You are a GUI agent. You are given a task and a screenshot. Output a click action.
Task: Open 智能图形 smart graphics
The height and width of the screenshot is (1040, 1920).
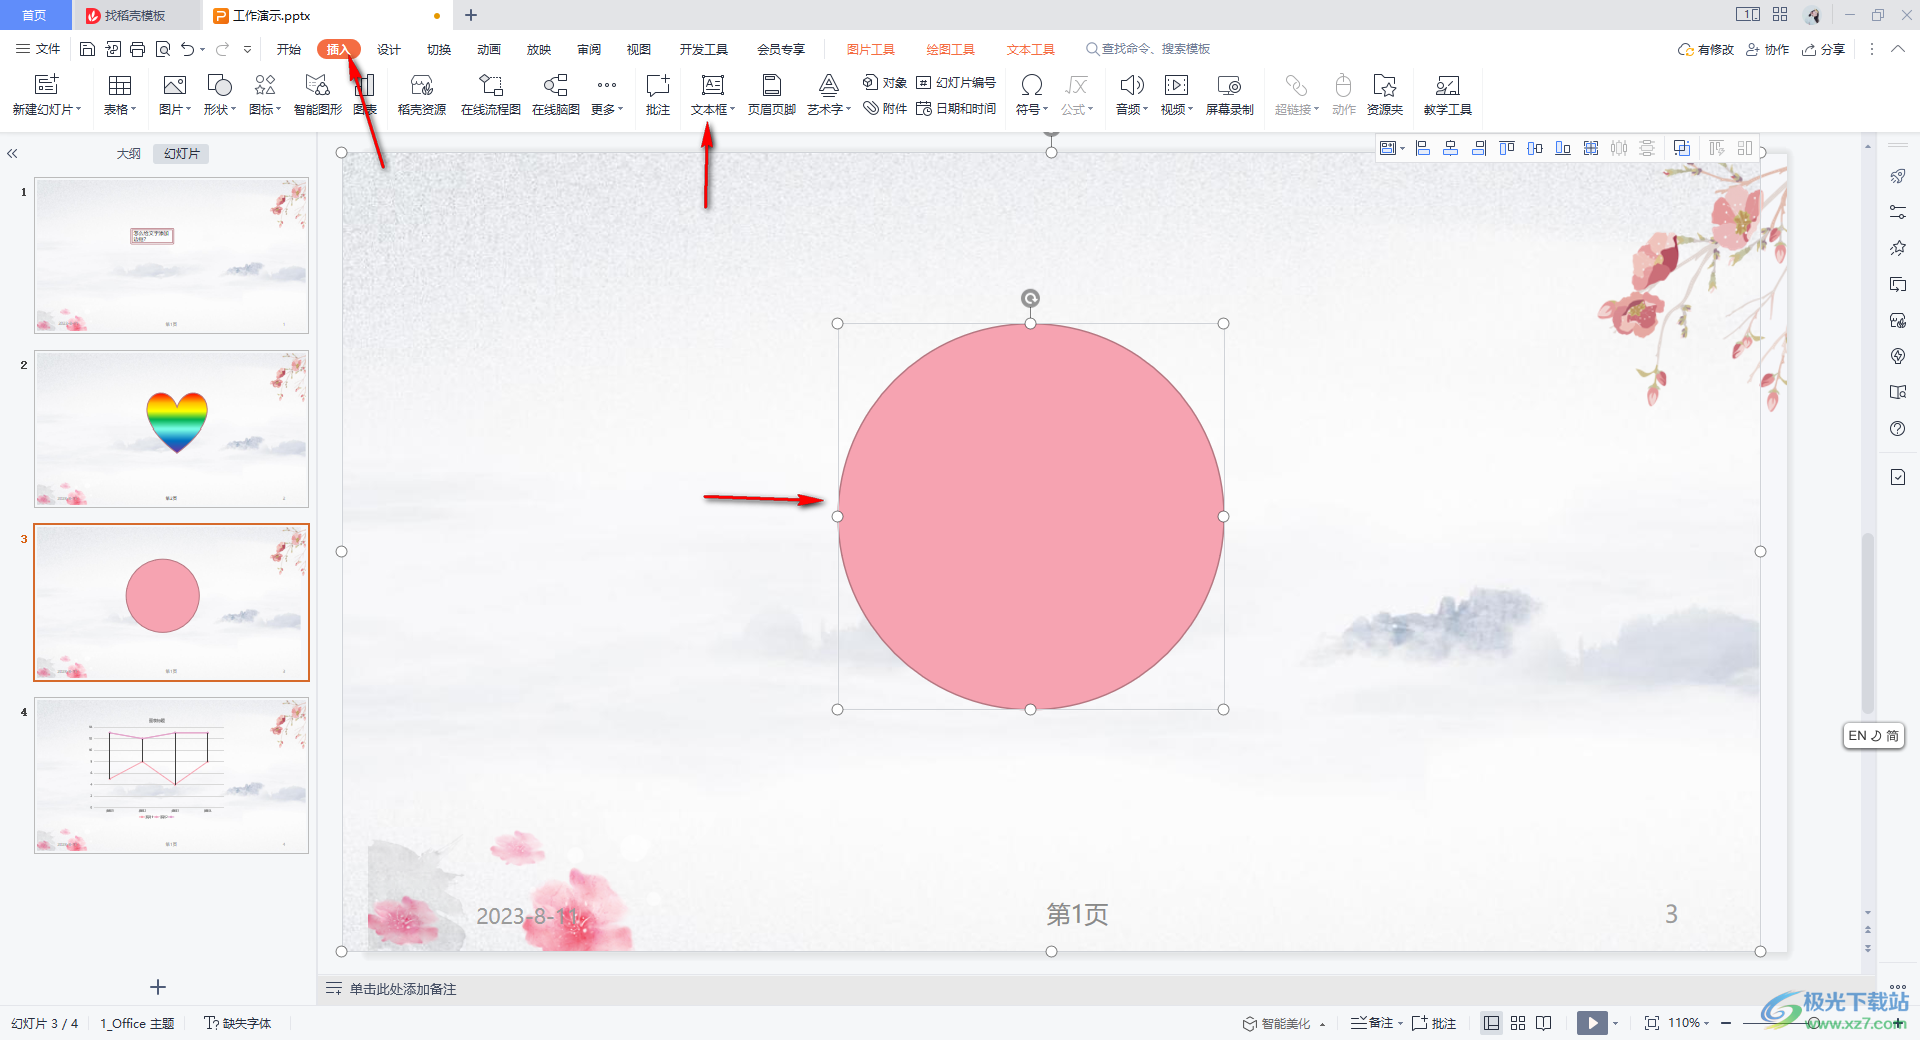(318, 95)
